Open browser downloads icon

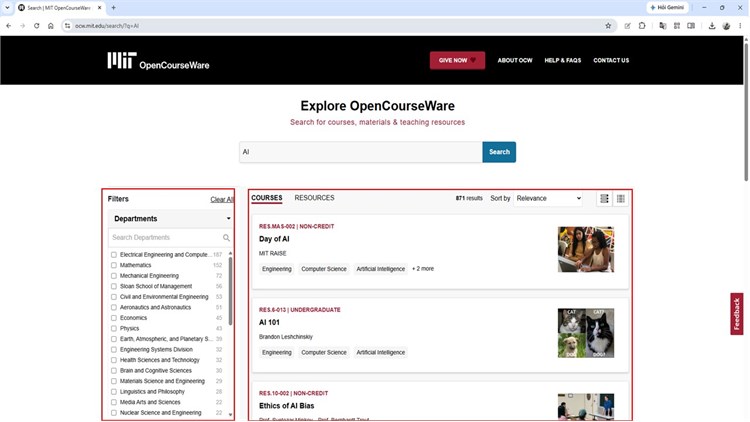712,26
